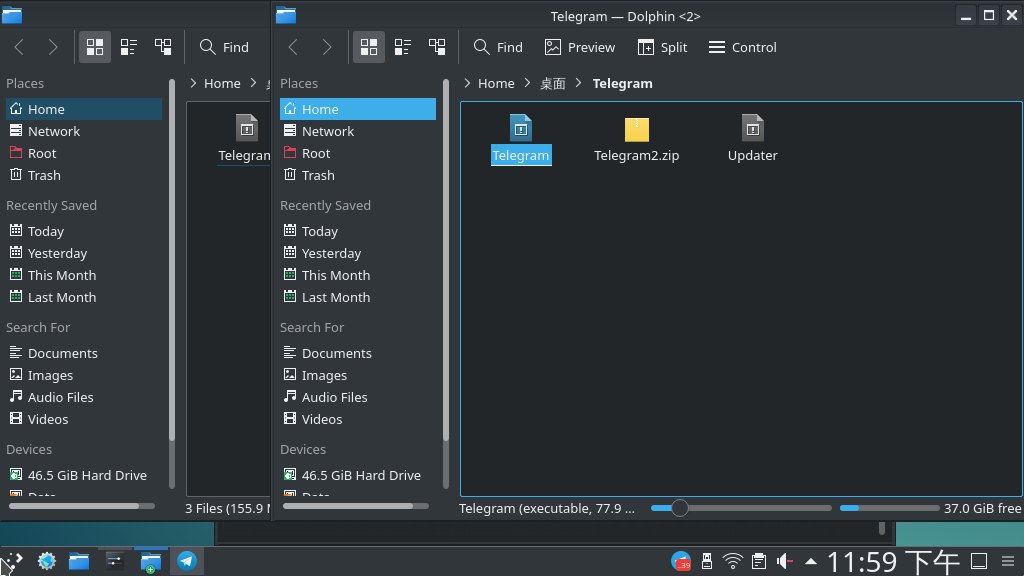Click left window Places horizontal scrollbar
Viewport: 1024px width, 576px height.
(x=74, y=506)
